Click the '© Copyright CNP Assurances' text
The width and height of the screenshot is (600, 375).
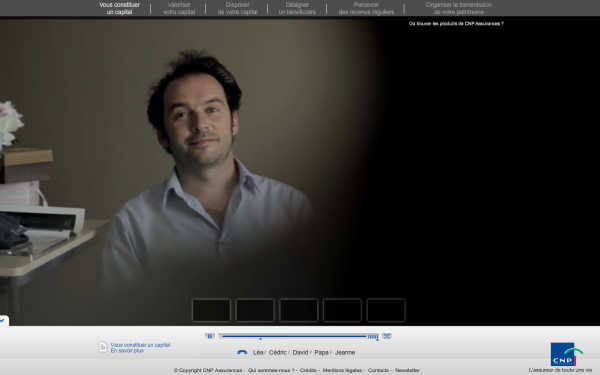pyautogui.click(x=208, y=370)
